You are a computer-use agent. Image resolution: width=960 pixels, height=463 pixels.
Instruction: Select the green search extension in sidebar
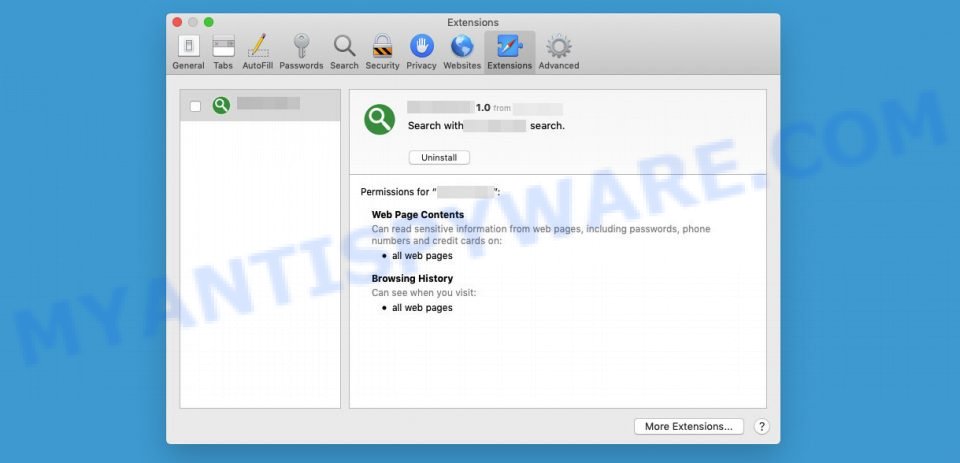point(260,105)
